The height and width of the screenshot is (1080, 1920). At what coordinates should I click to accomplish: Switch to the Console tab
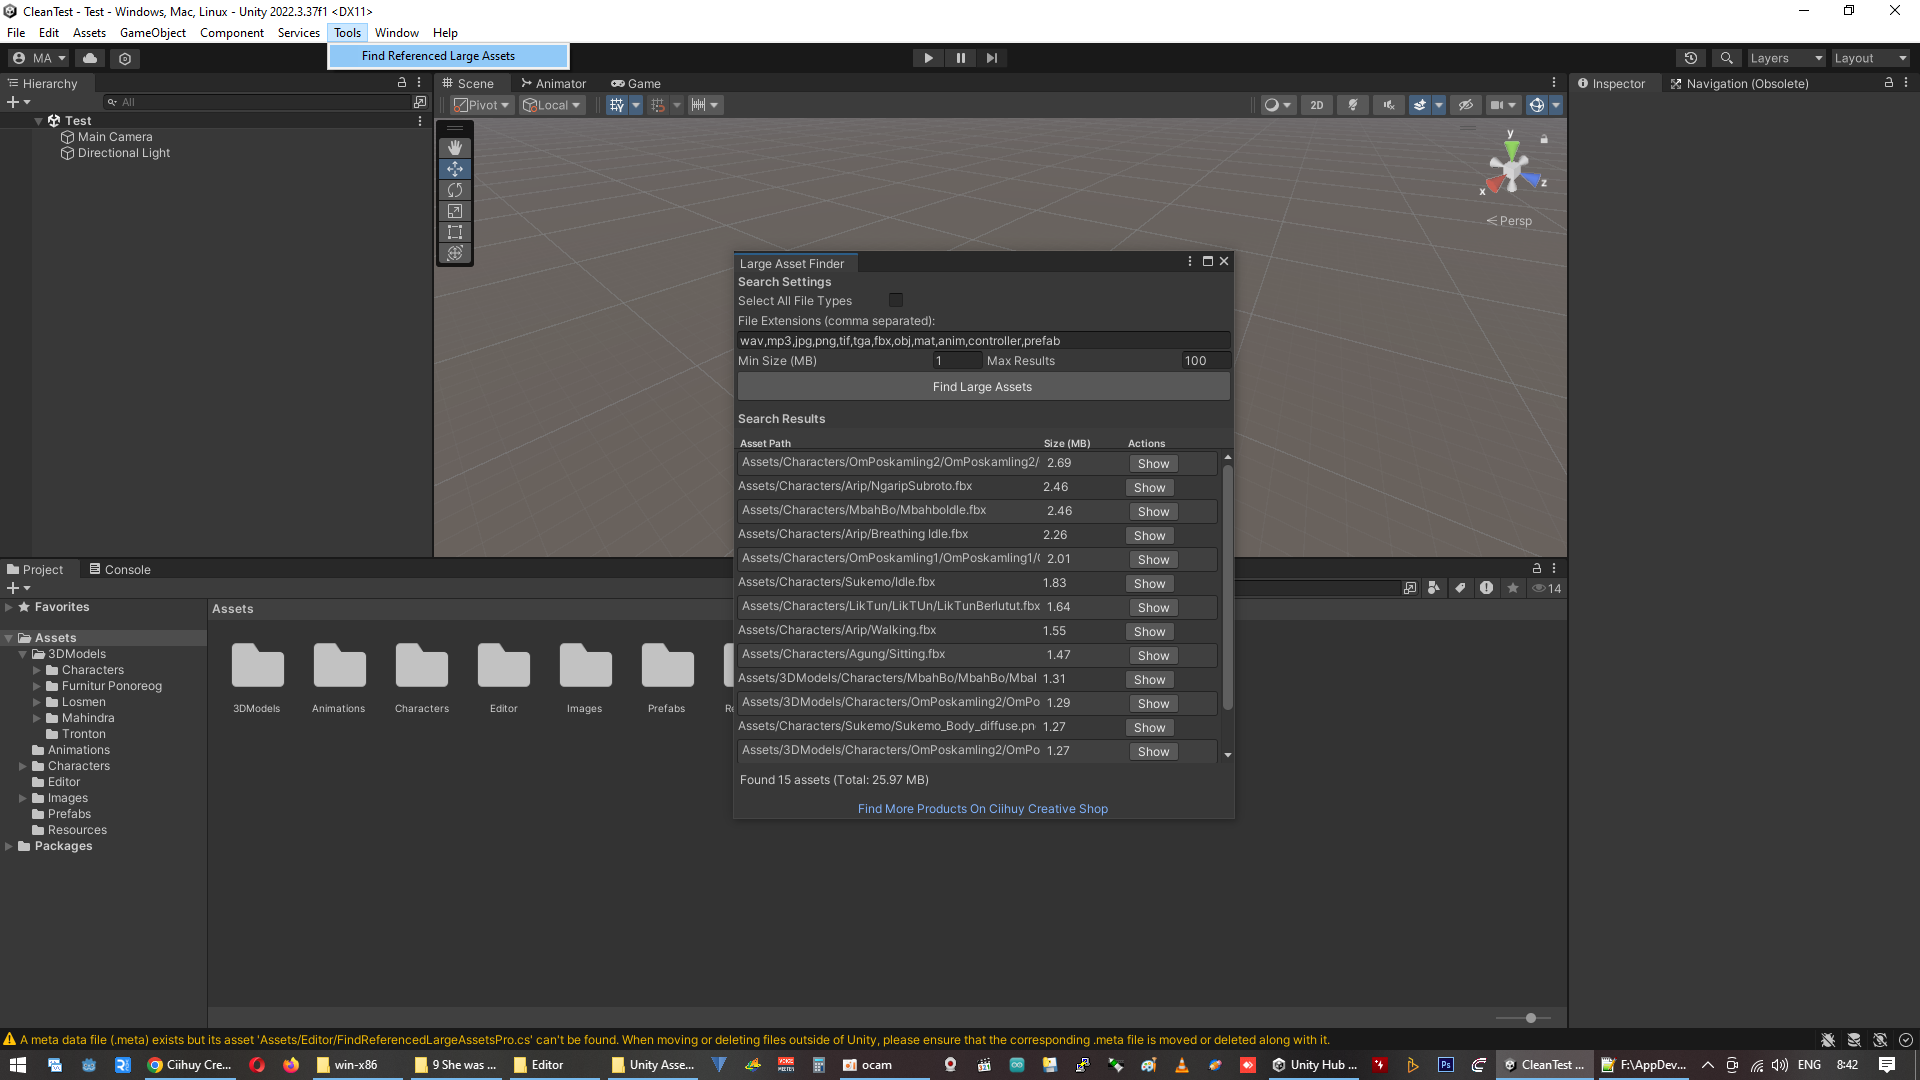120,569
